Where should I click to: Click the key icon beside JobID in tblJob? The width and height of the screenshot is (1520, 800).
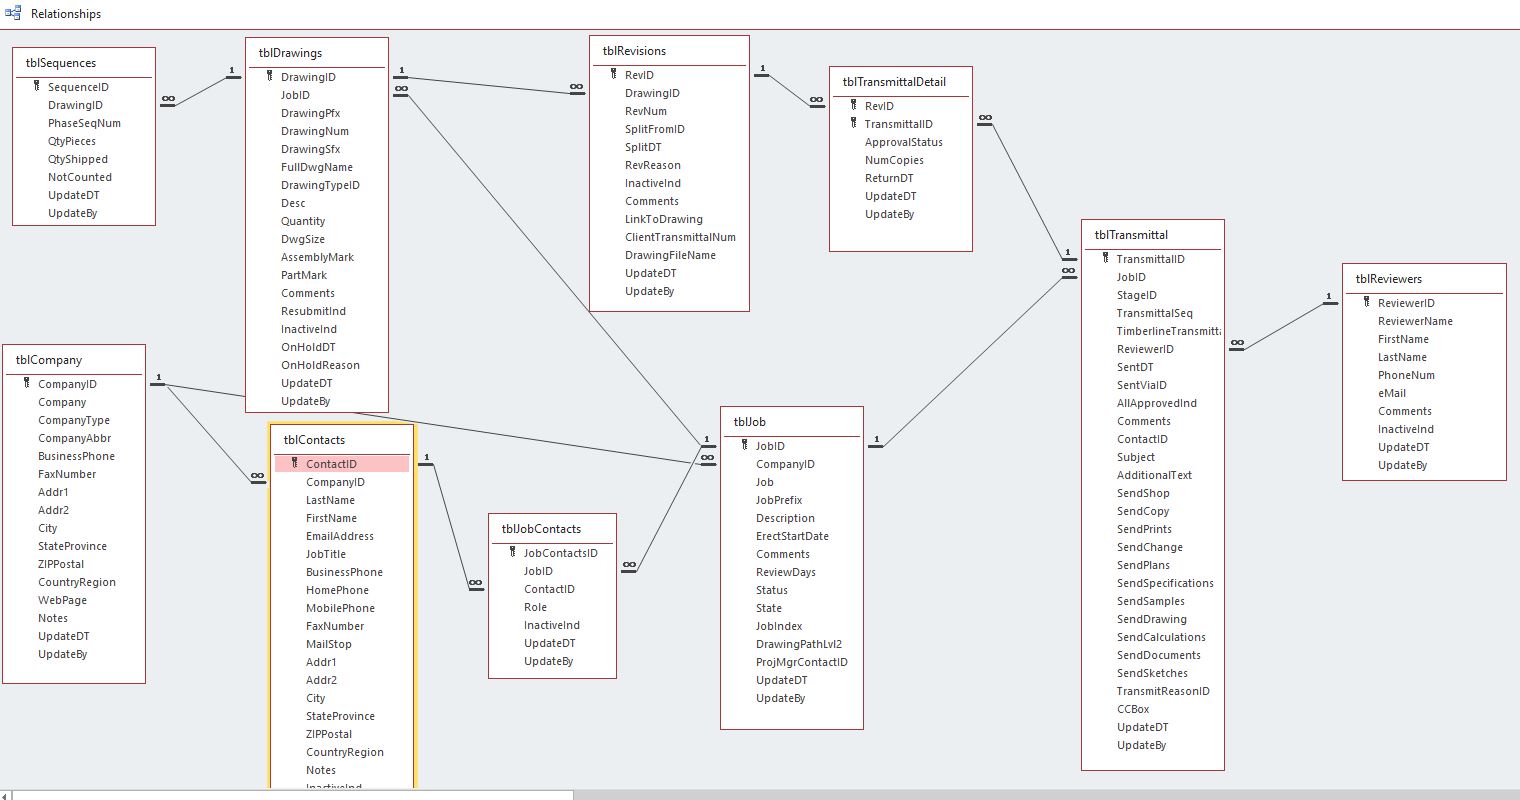[744, 446]
